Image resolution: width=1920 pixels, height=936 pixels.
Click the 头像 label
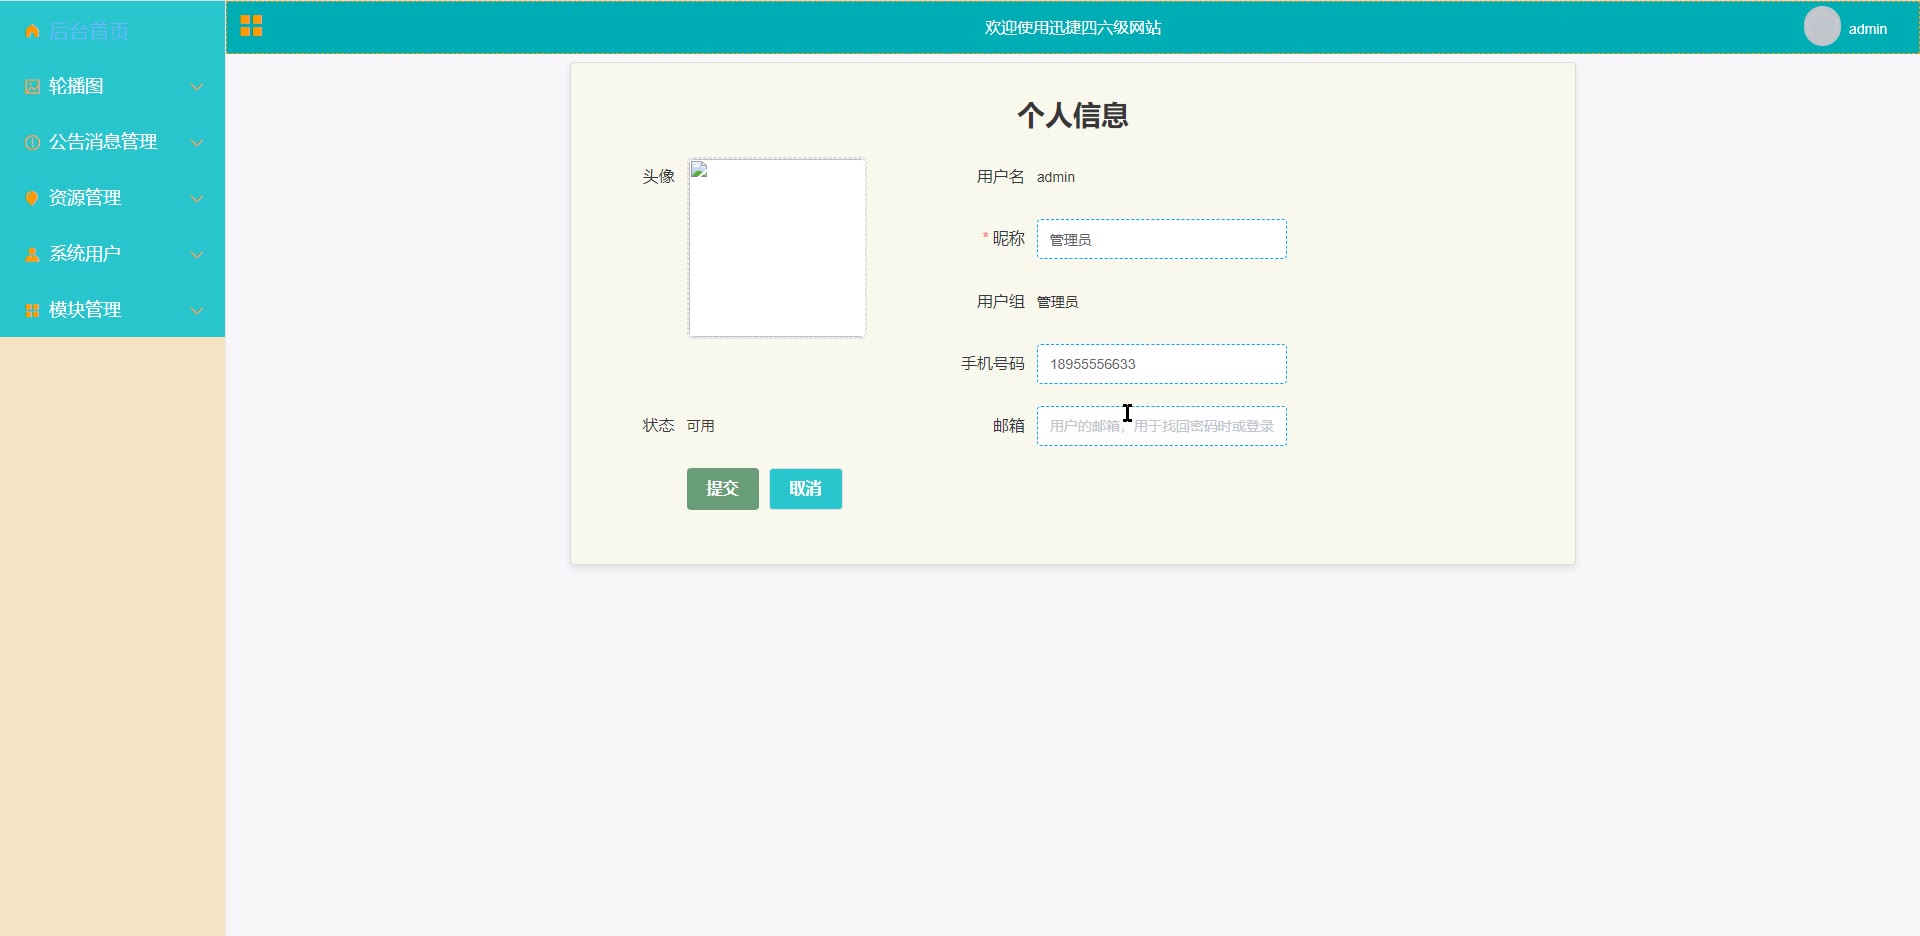tap(658, 177)
